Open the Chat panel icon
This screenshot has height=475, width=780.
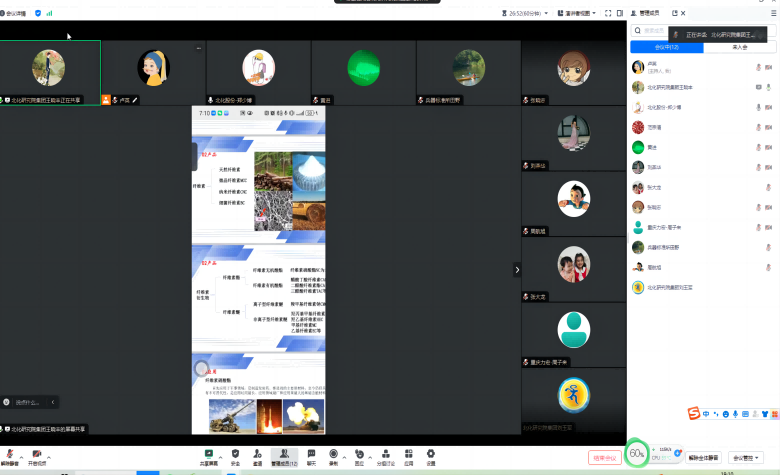(x=311, y=453)
